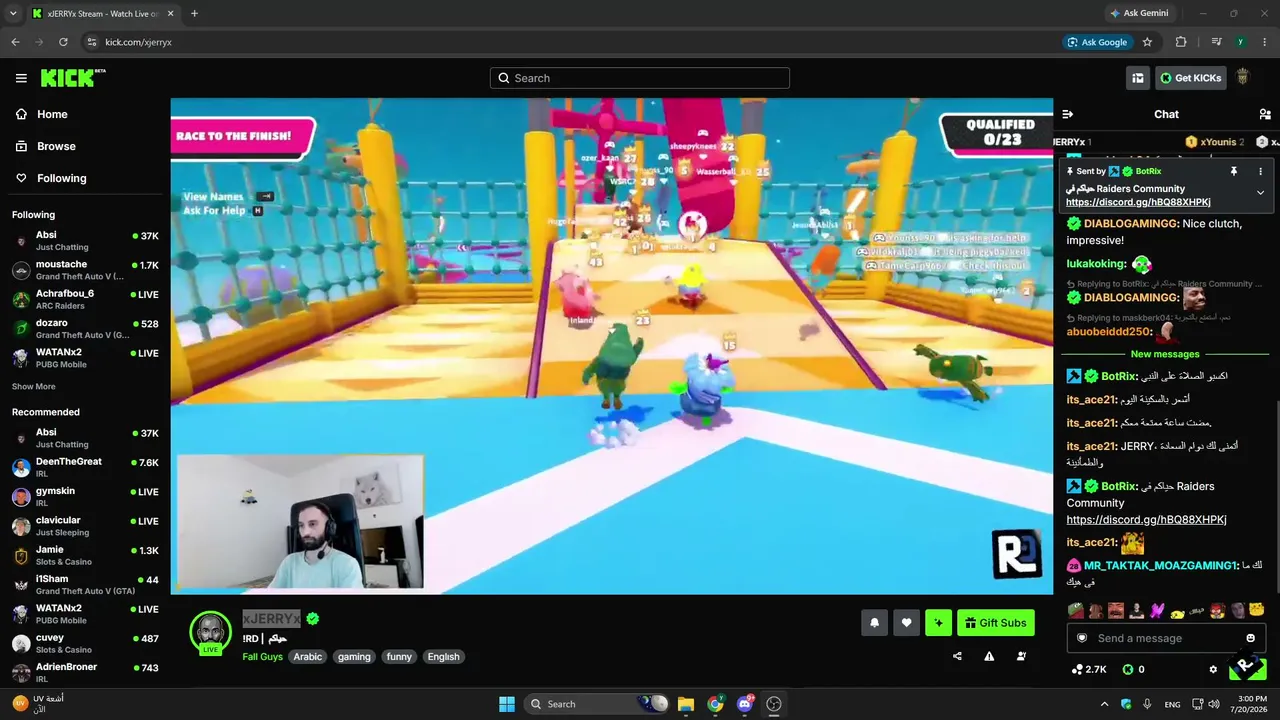Open Jamie Slots & Casino channel
This screenshot has height=720, width=1280.
click(x=85, y=555)
